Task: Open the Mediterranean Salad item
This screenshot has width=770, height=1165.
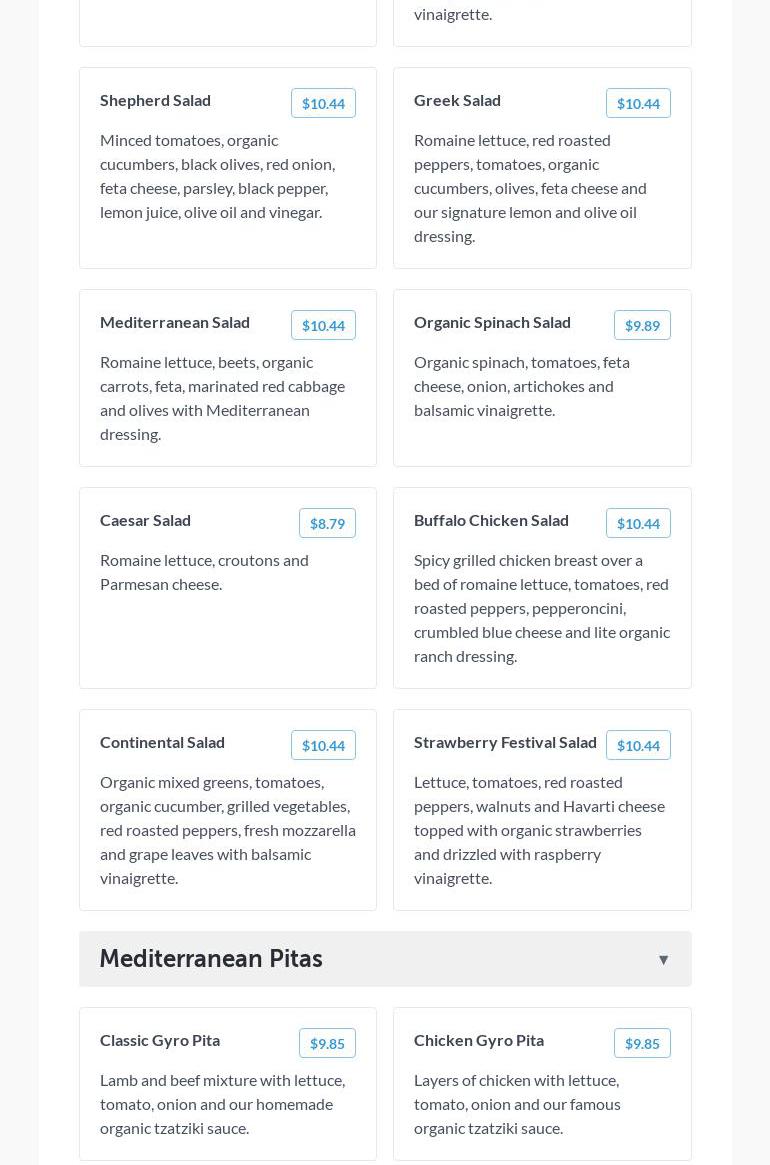Action: (x=175, y=322)
